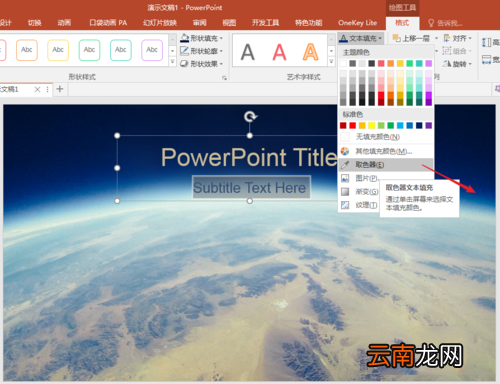Click the rotation handle above the textbox
Viewport: 500px width, 384px height.
point(250,117)
